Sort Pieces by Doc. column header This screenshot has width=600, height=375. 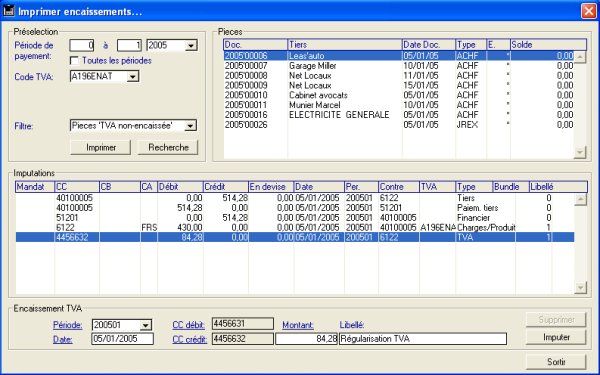pos(255,45)
